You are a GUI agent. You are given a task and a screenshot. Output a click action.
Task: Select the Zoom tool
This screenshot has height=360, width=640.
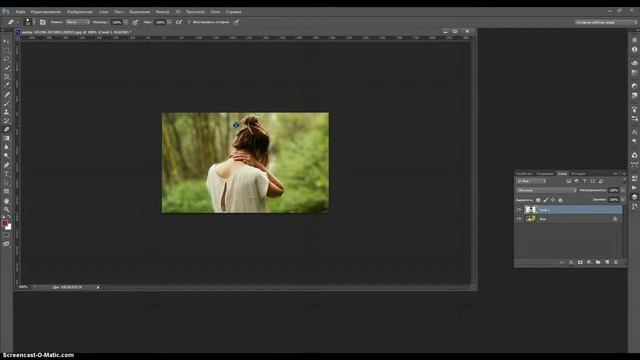click(7, 210)
